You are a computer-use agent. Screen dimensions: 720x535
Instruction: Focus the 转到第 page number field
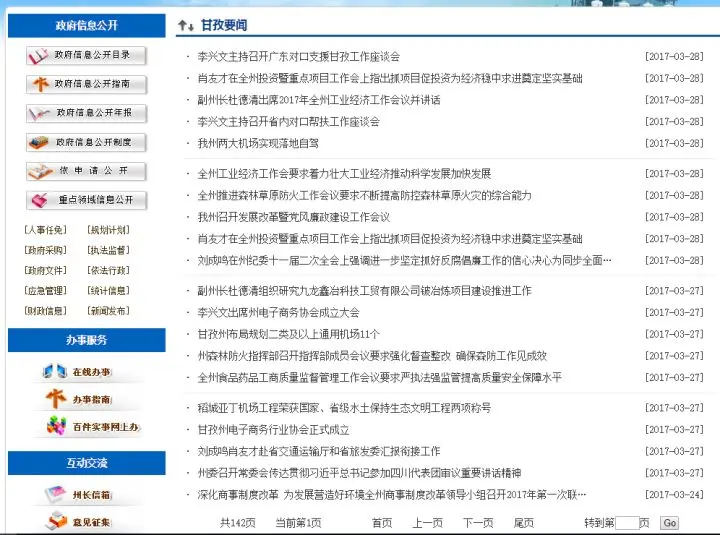click(627, 523)
